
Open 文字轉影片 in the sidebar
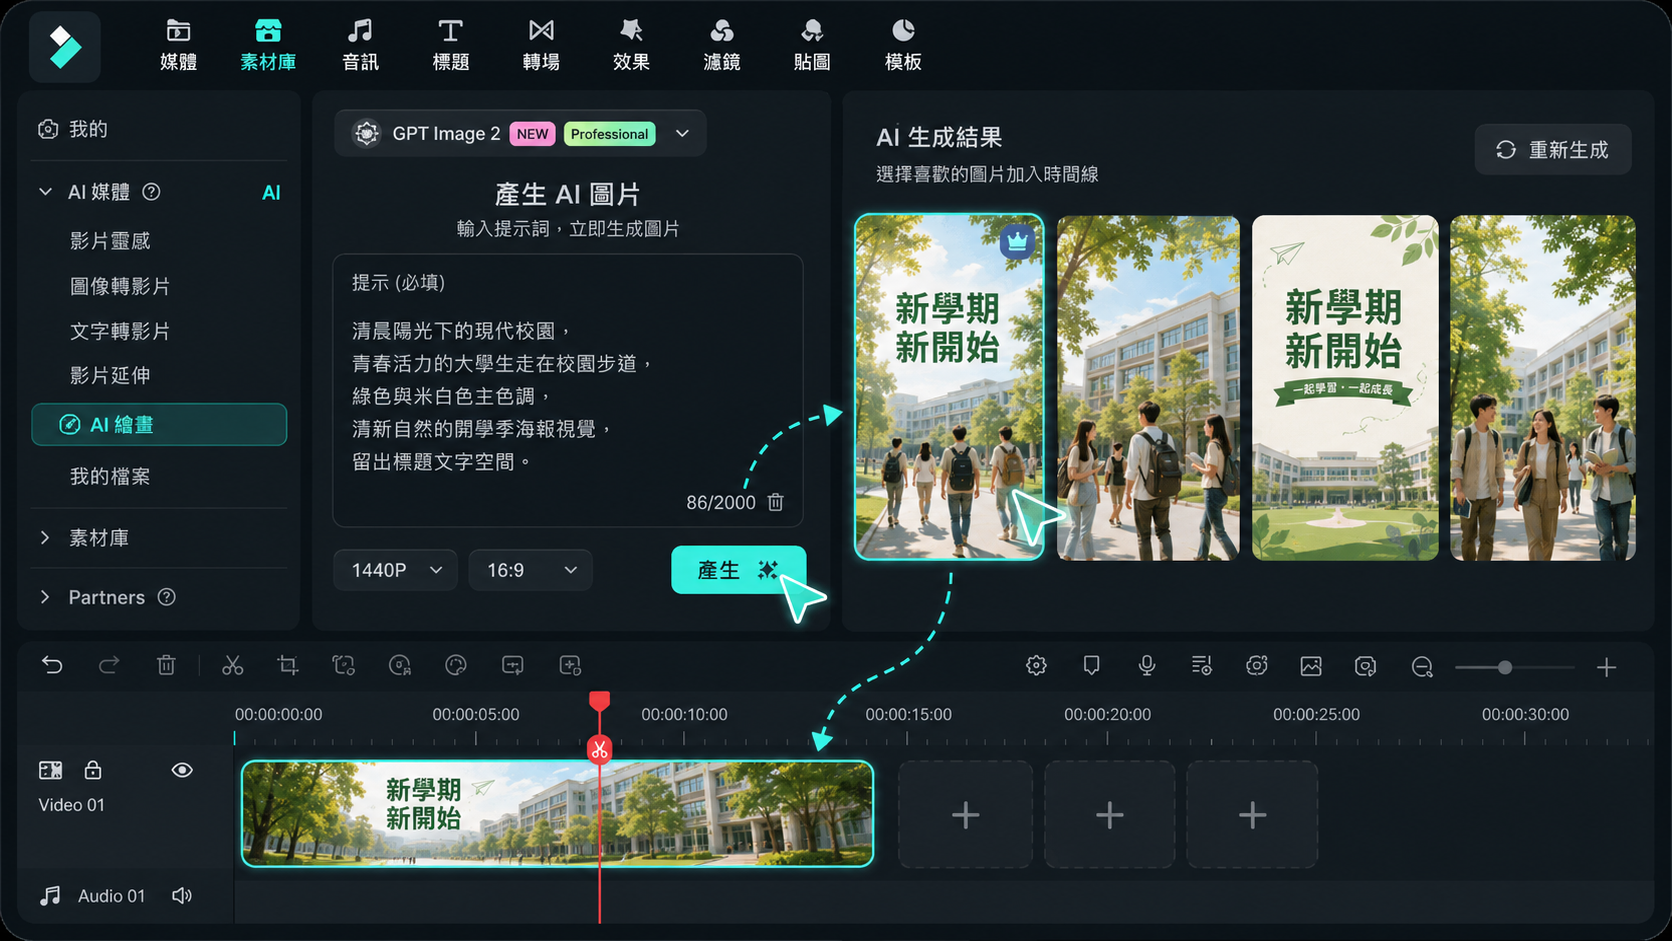[120, 331]
